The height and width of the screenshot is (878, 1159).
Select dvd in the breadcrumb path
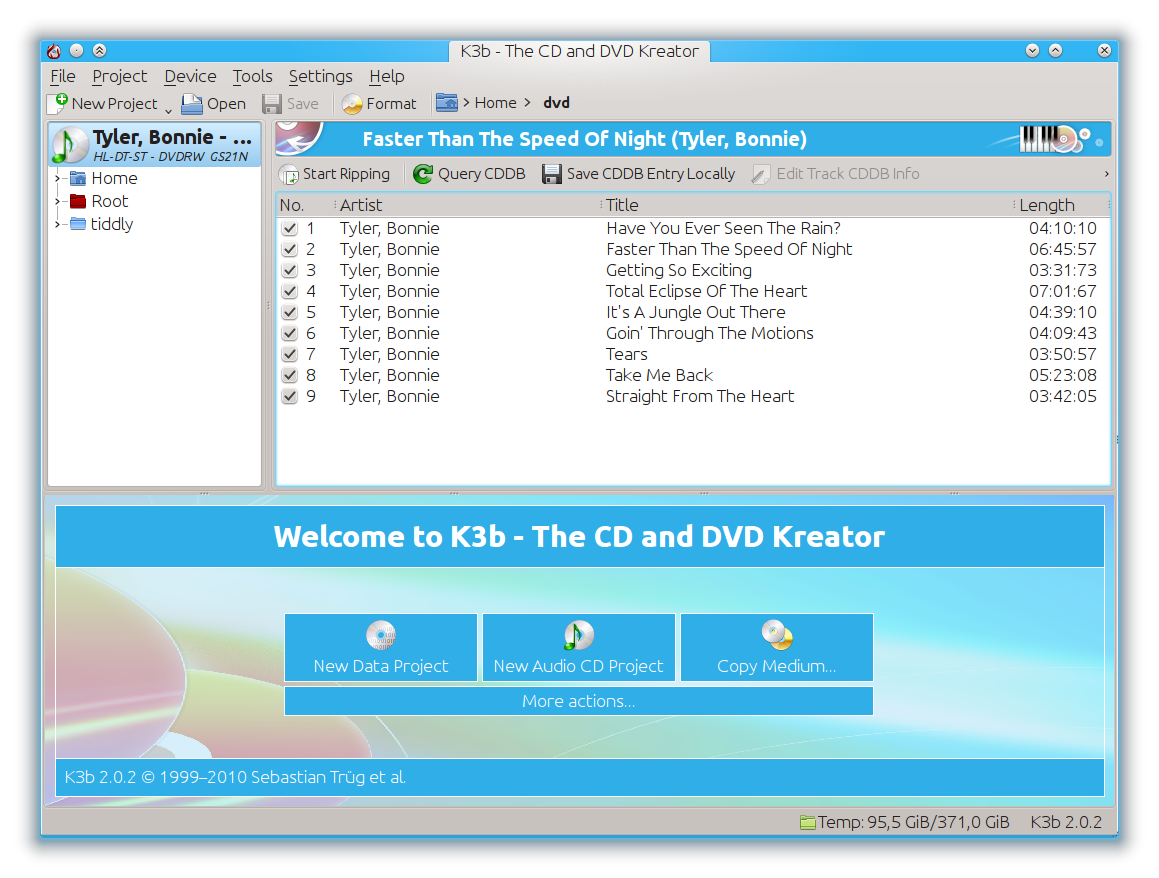(557, 103)
